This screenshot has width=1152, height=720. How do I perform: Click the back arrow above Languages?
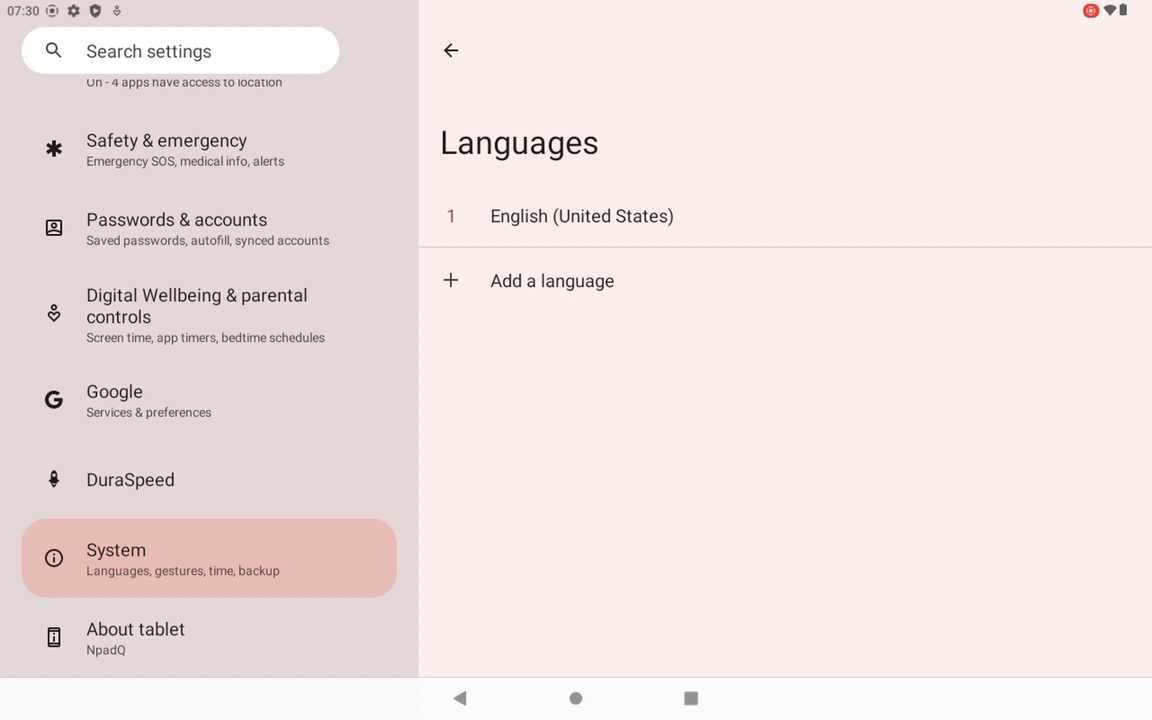tap(450, 50)
